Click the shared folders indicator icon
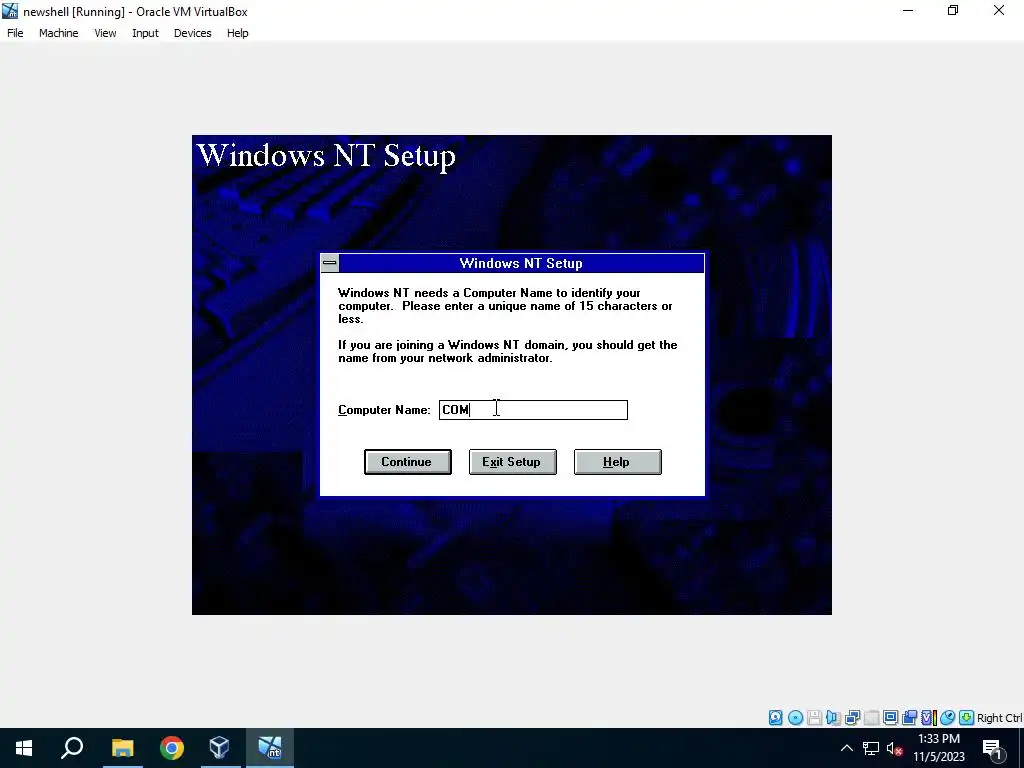This screenshot has width=1024, height=768. (909, 718)
